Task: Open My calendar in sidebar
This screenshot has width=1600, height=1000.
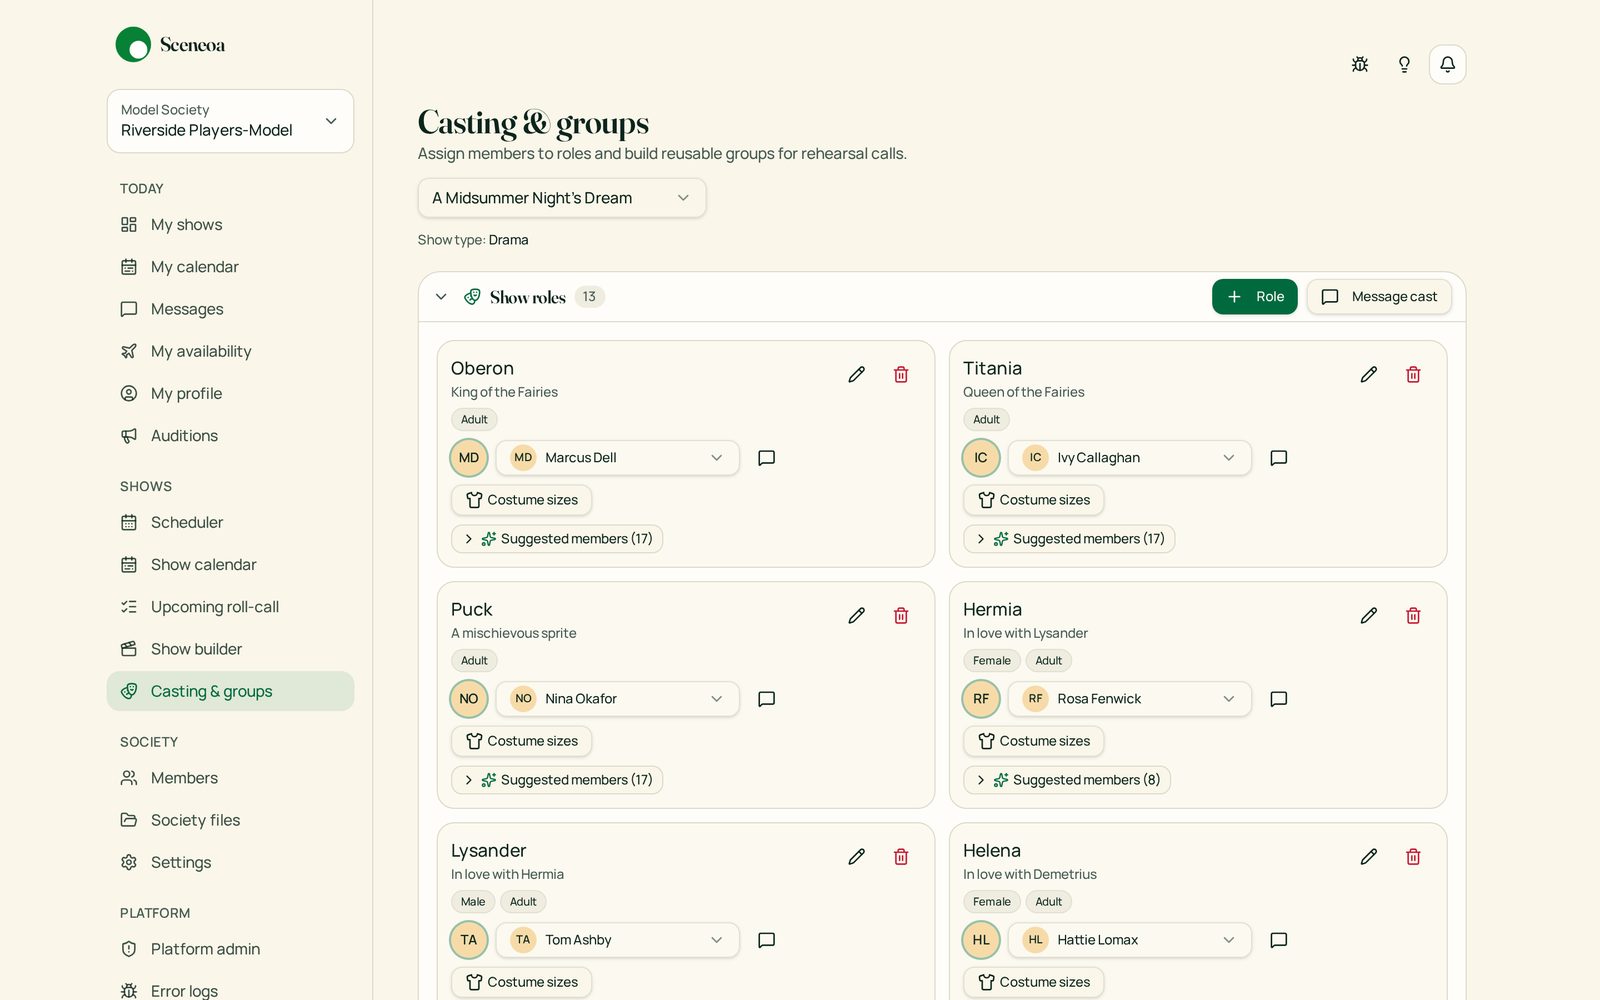Action: [230, 267]
